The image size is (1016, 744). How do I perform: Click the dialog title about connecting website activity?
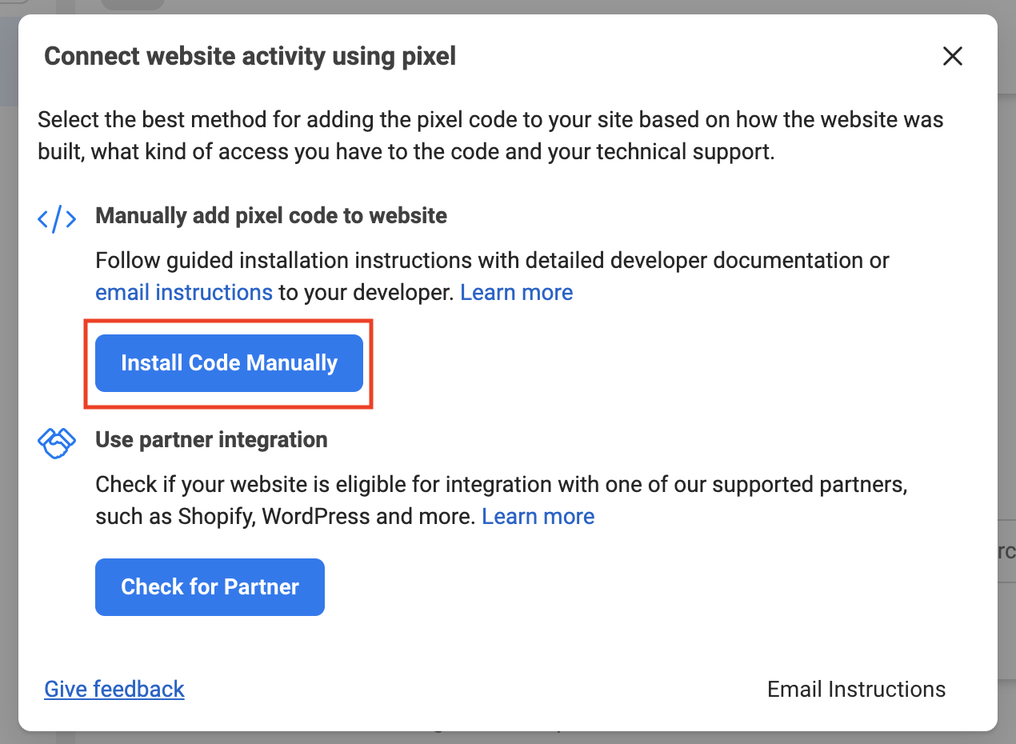pyautogui.click(x=250, y=56)
